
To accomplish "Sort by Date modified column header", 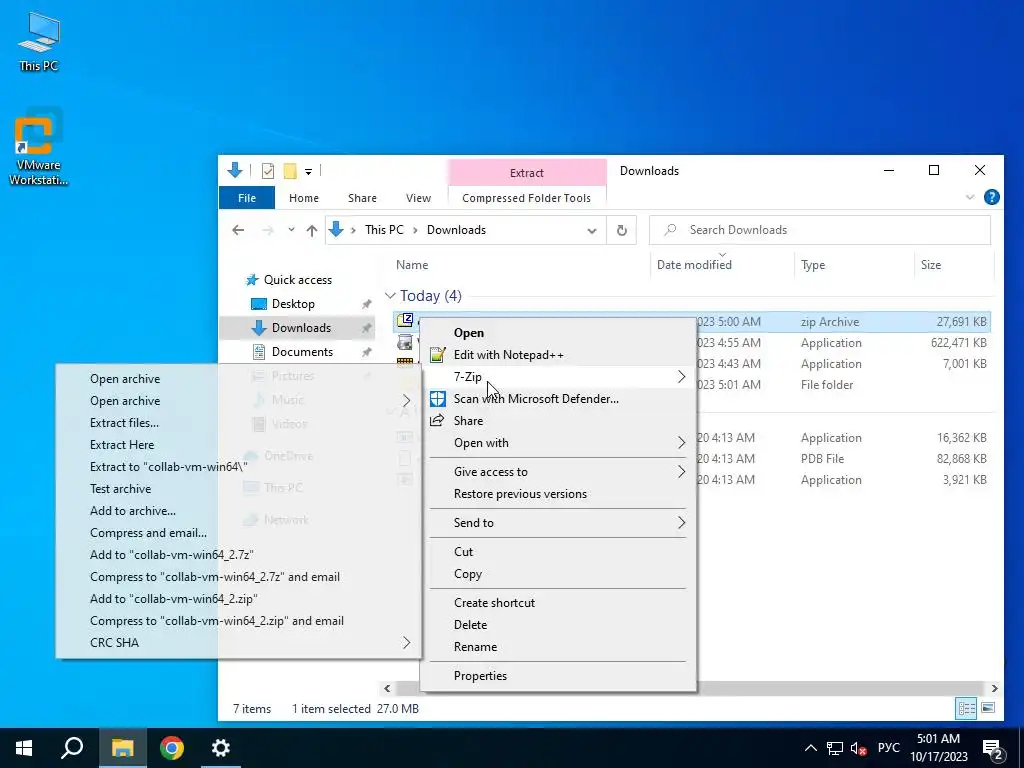I will click(694, 264).
